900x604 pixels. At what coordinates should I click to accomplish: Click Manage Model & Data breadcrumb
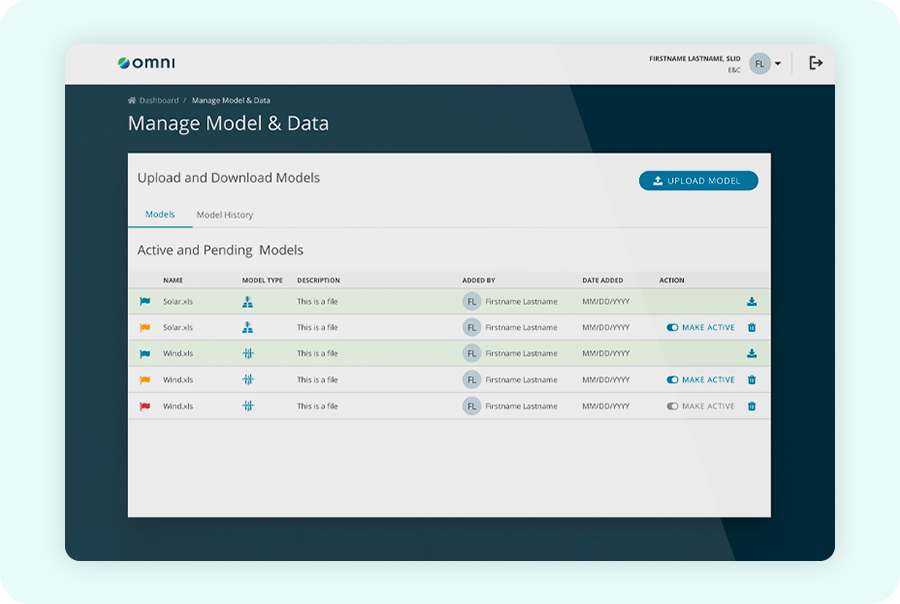point(231,100)
